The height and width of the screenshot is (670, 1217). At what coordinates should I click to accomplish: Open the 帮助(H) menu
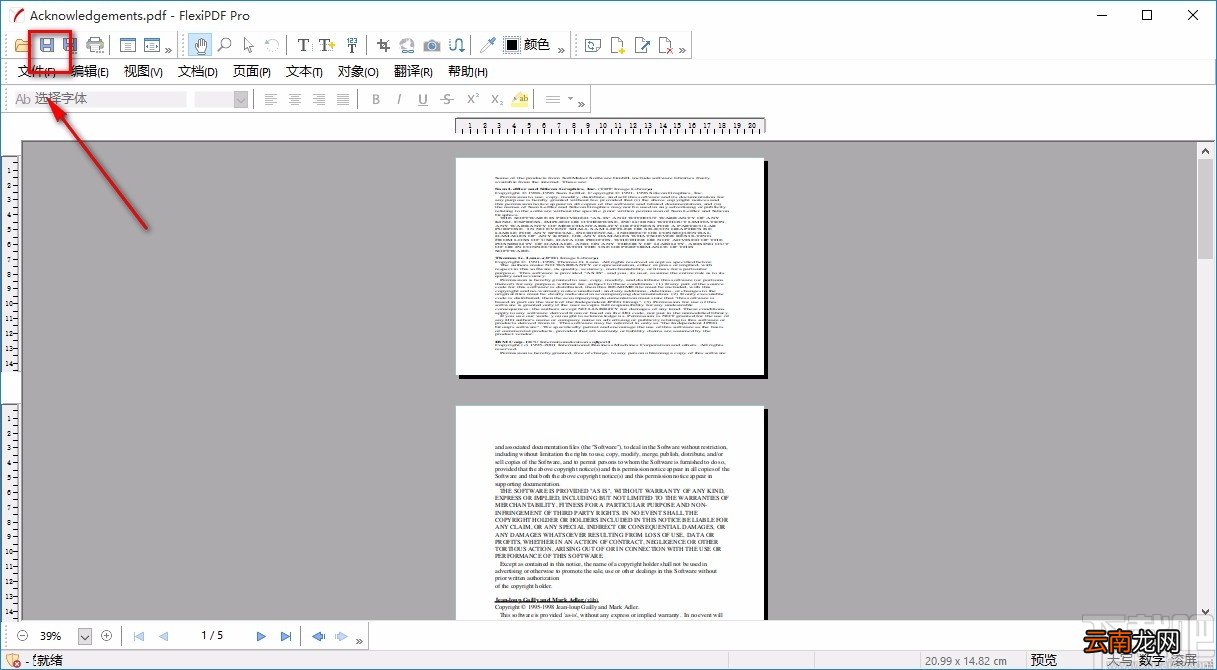pyautogui.click(x=467, y=72)
